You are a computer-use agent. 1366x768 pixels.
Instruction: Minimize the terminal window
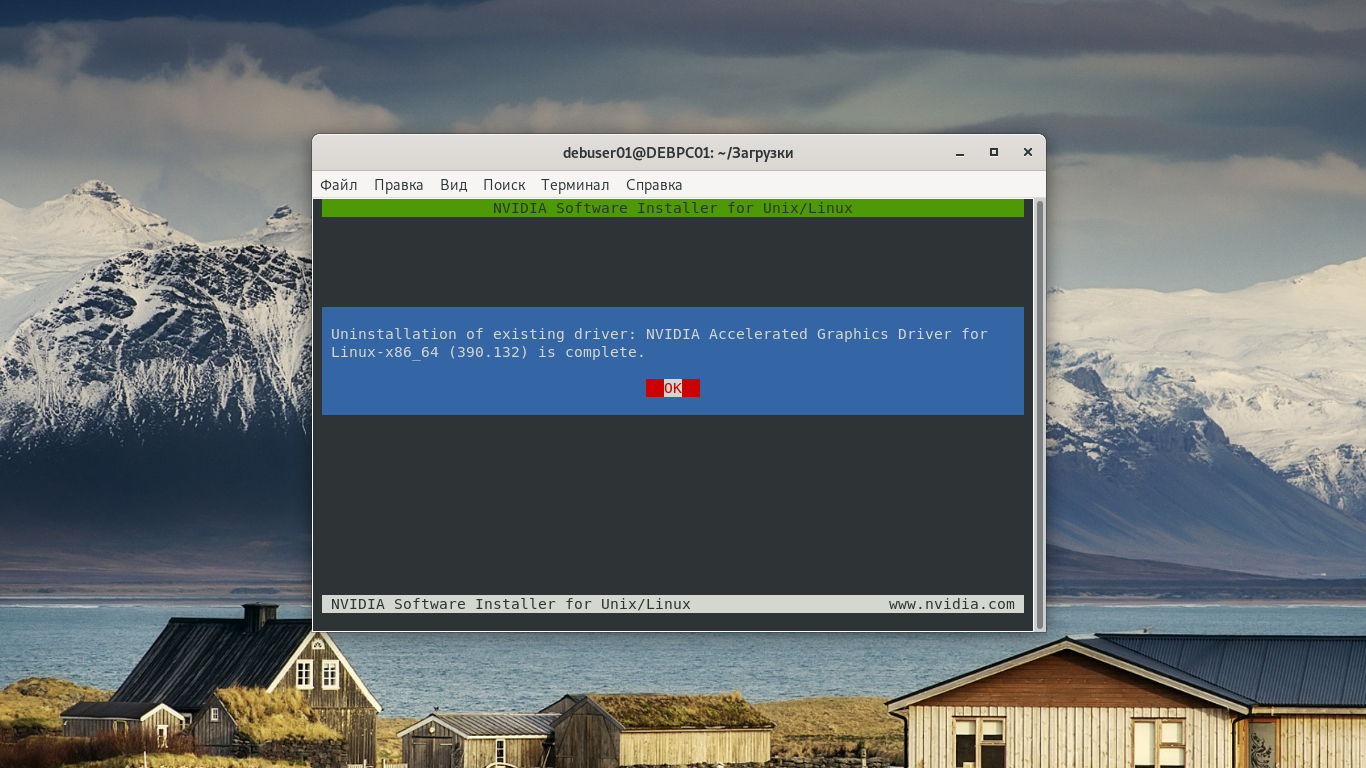coord(960,153)
